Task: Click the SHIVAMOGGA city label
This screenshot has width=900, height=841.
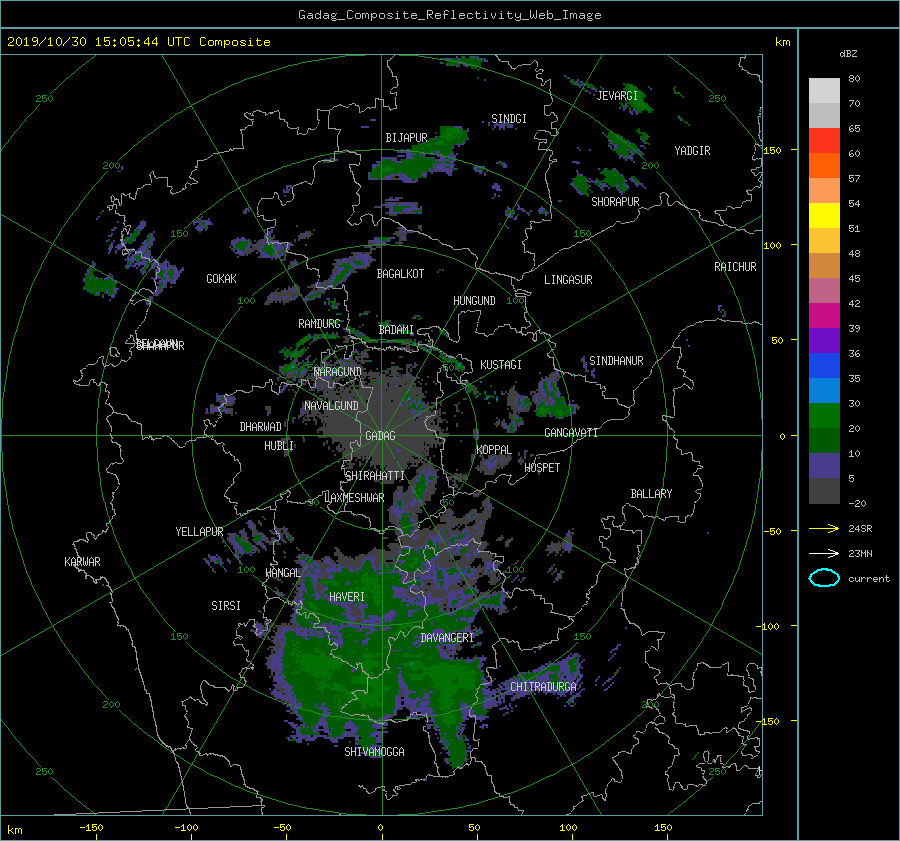Action: (374, 751)
